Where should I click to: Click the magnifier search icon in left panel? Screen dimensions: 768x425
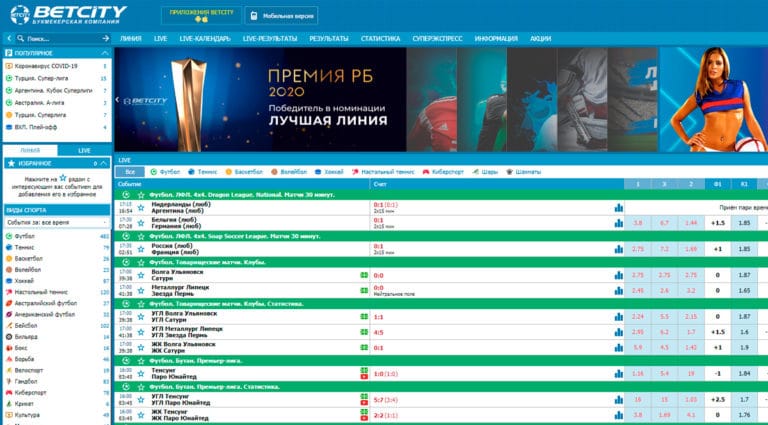21,38
